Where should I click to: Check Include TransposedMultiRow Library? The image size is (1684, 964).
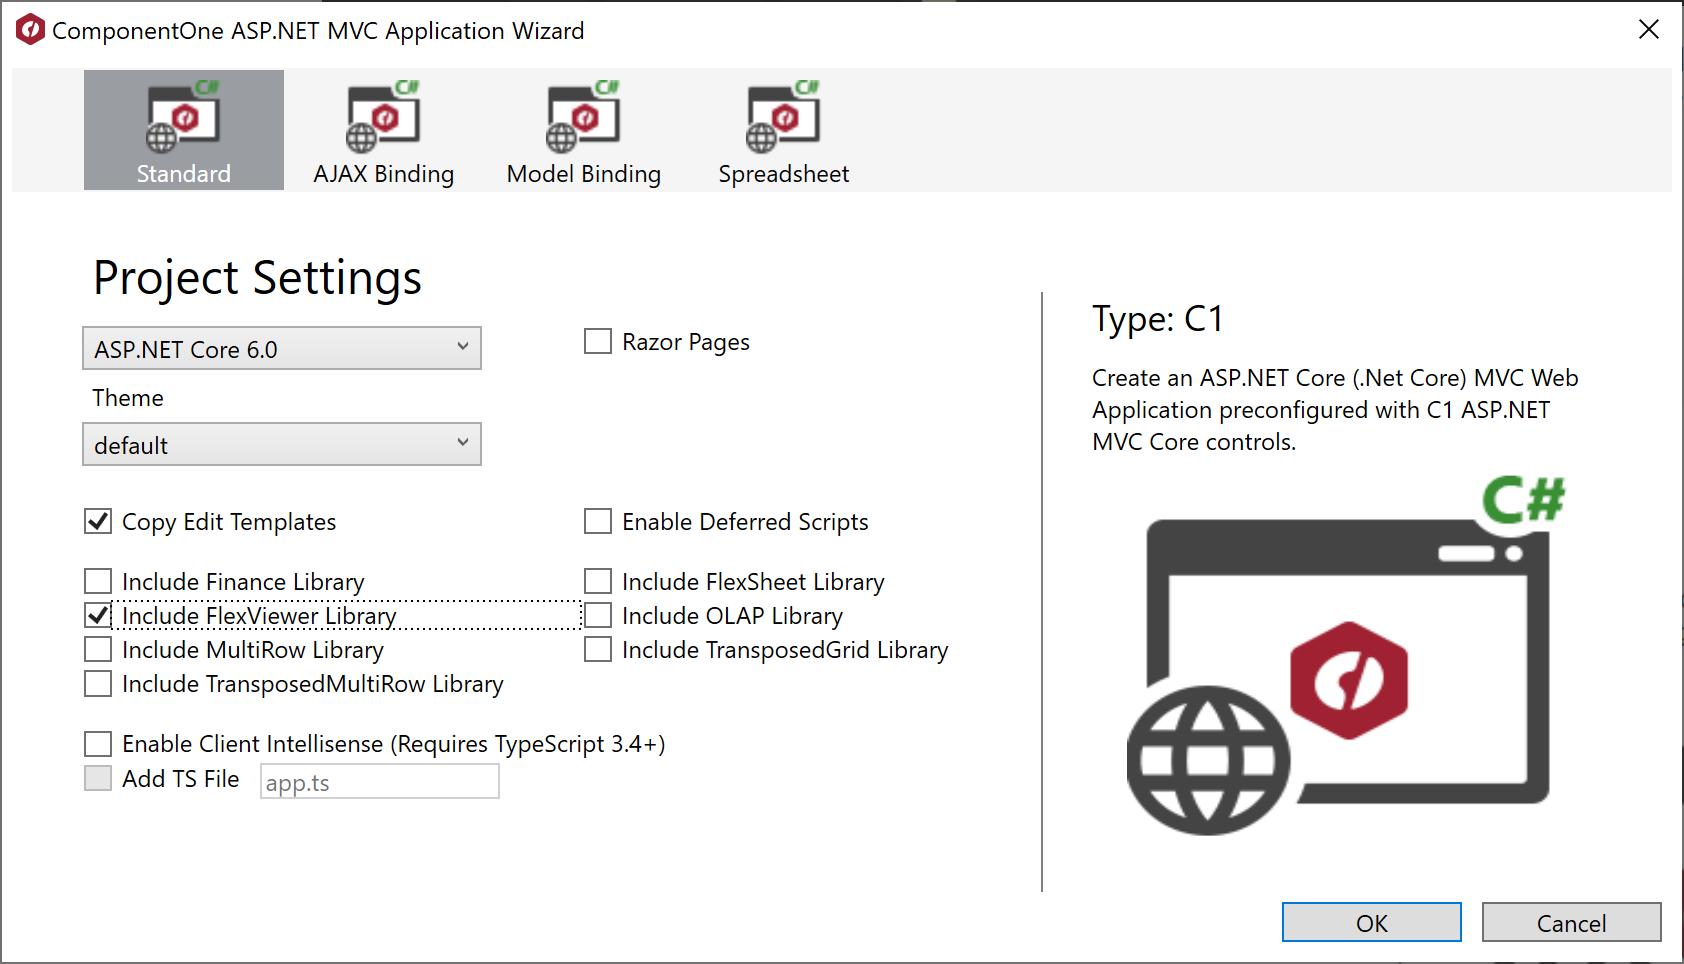(98, 684)
